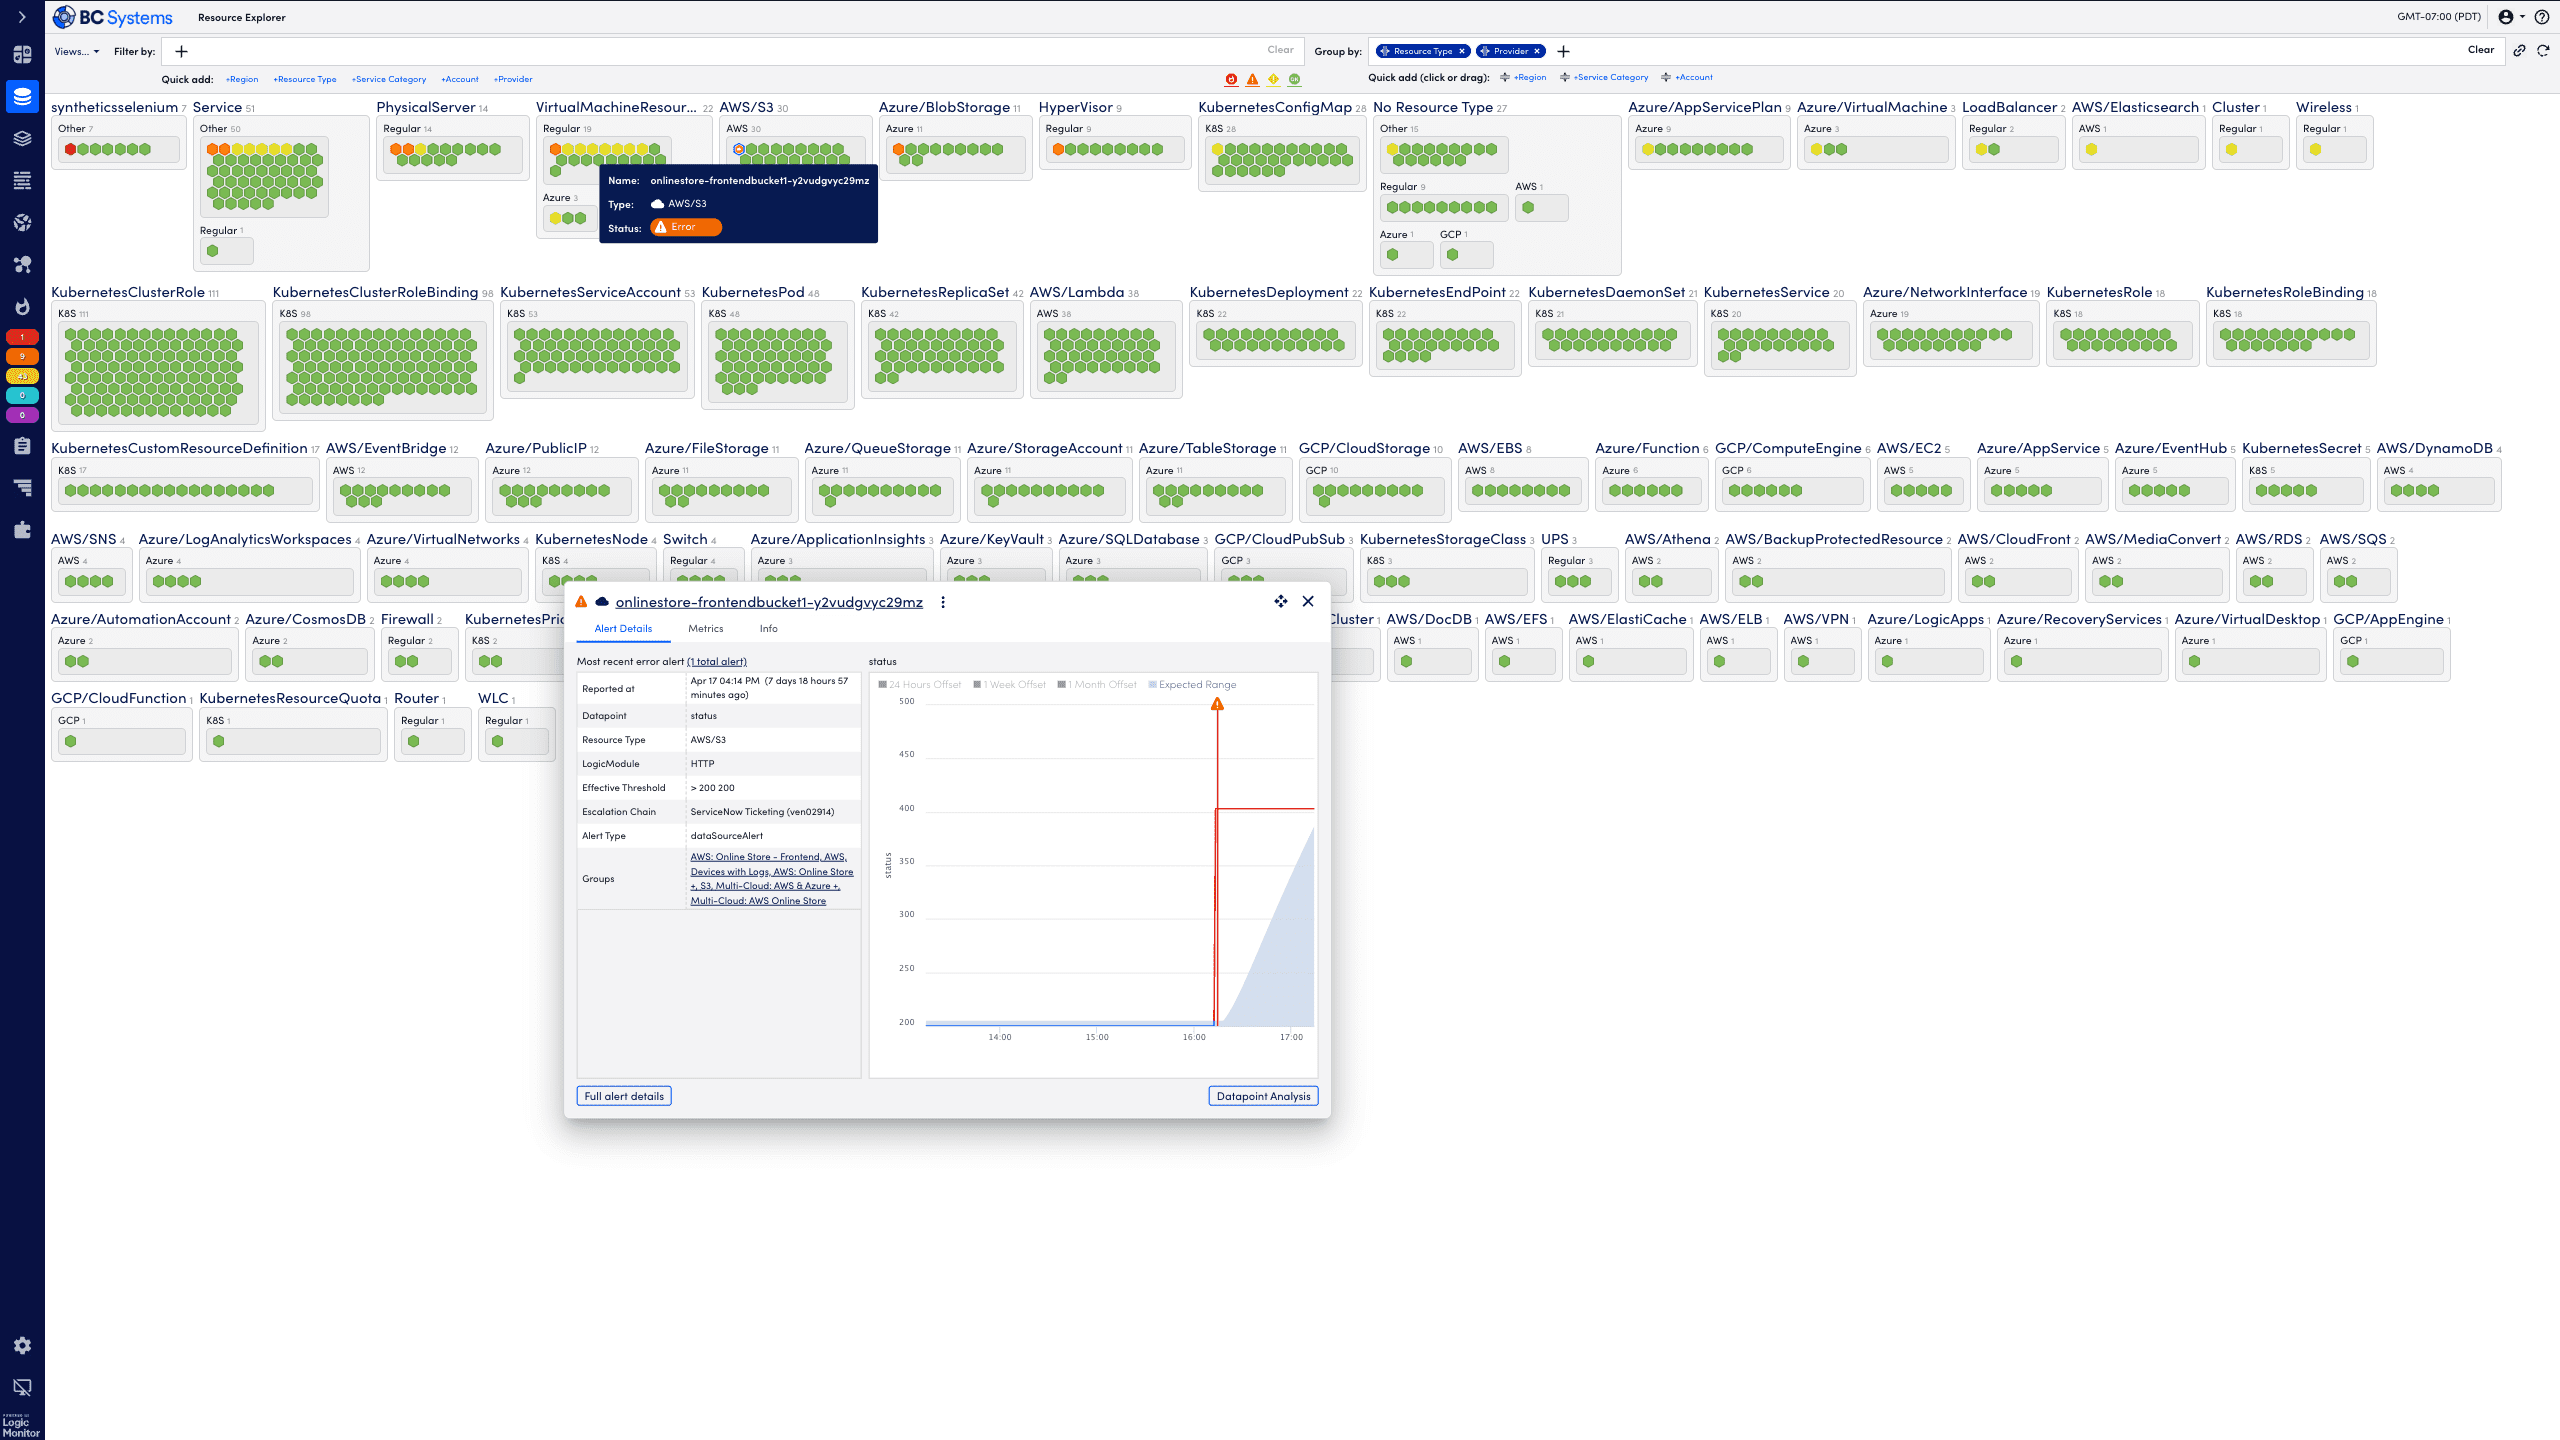The height and width of the screenshot is (1440, 2560).
Task: Select red hexagon in syntheticsselenium group
Action: pyautogui.click(x=70, y=150)
